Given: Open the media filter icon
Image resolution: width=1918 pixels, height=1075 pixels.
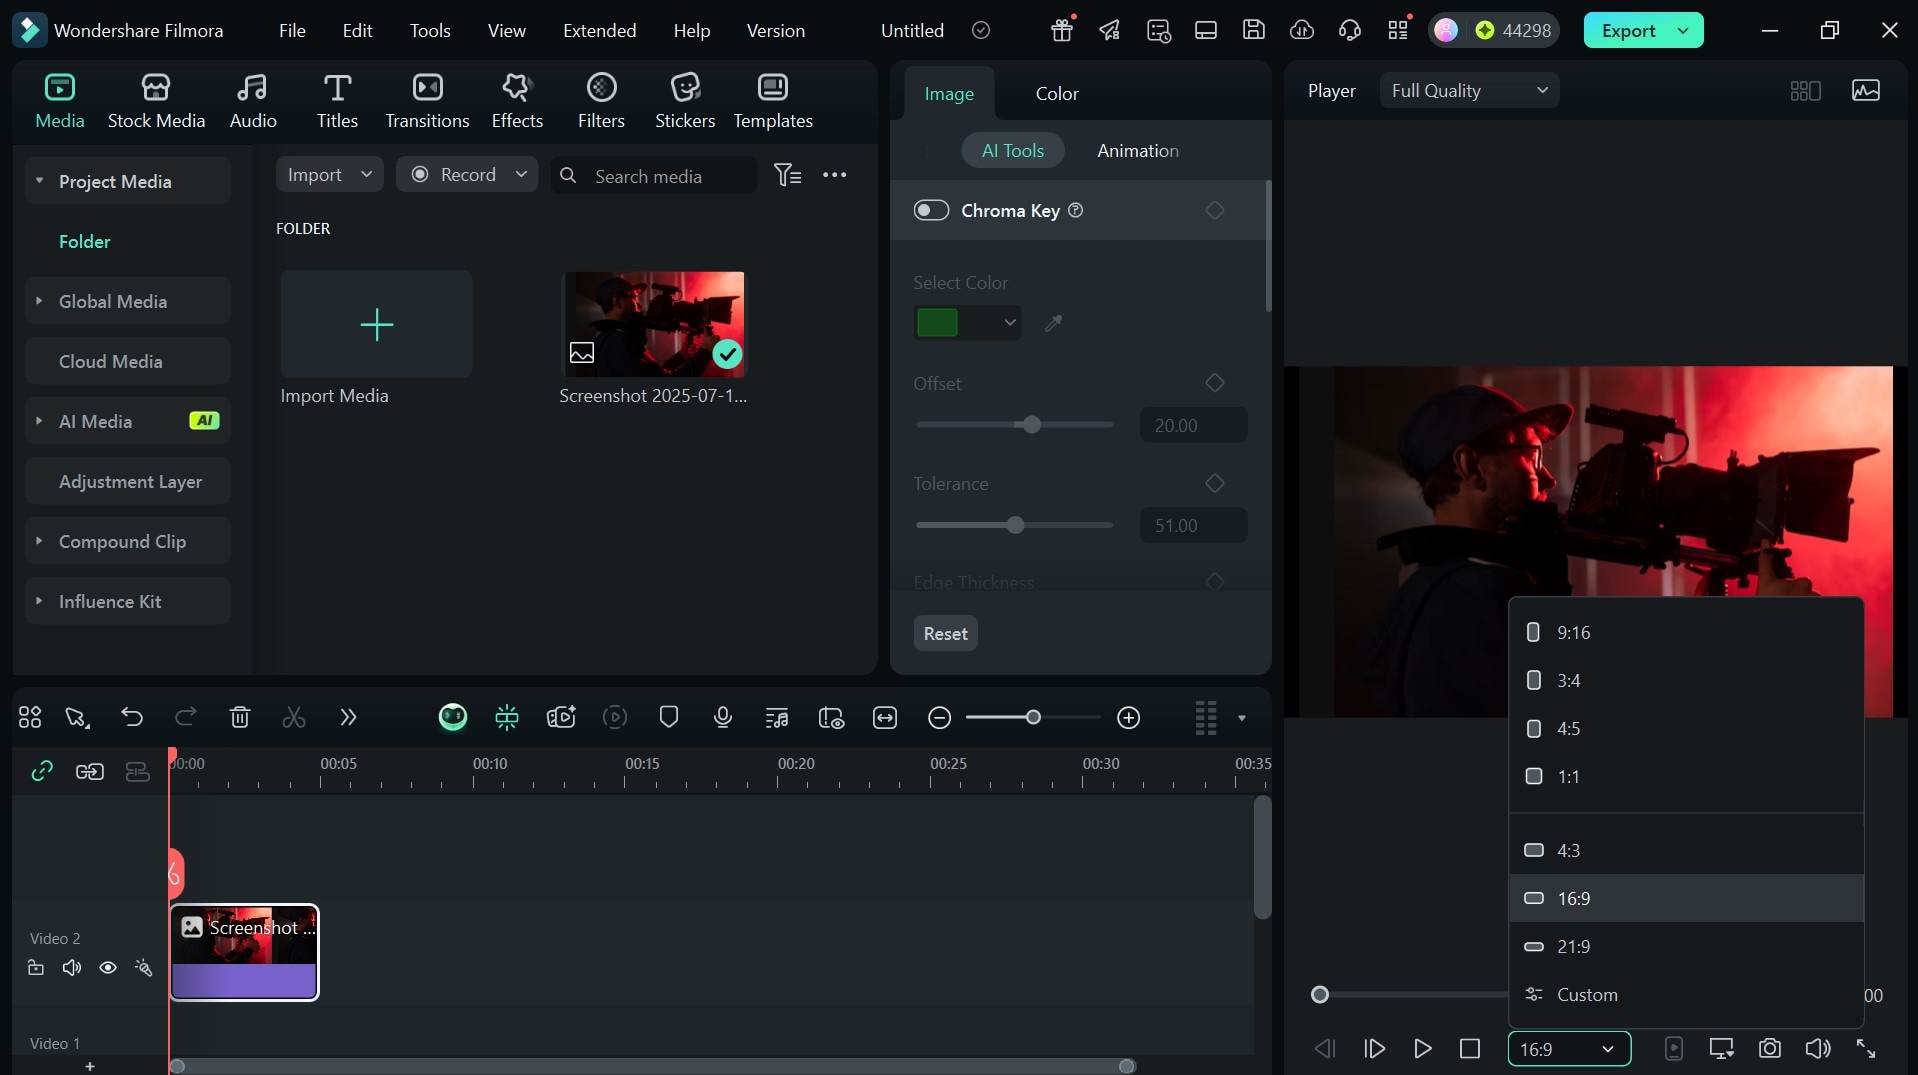Looking at the screenshot, I should pos(788,175).
